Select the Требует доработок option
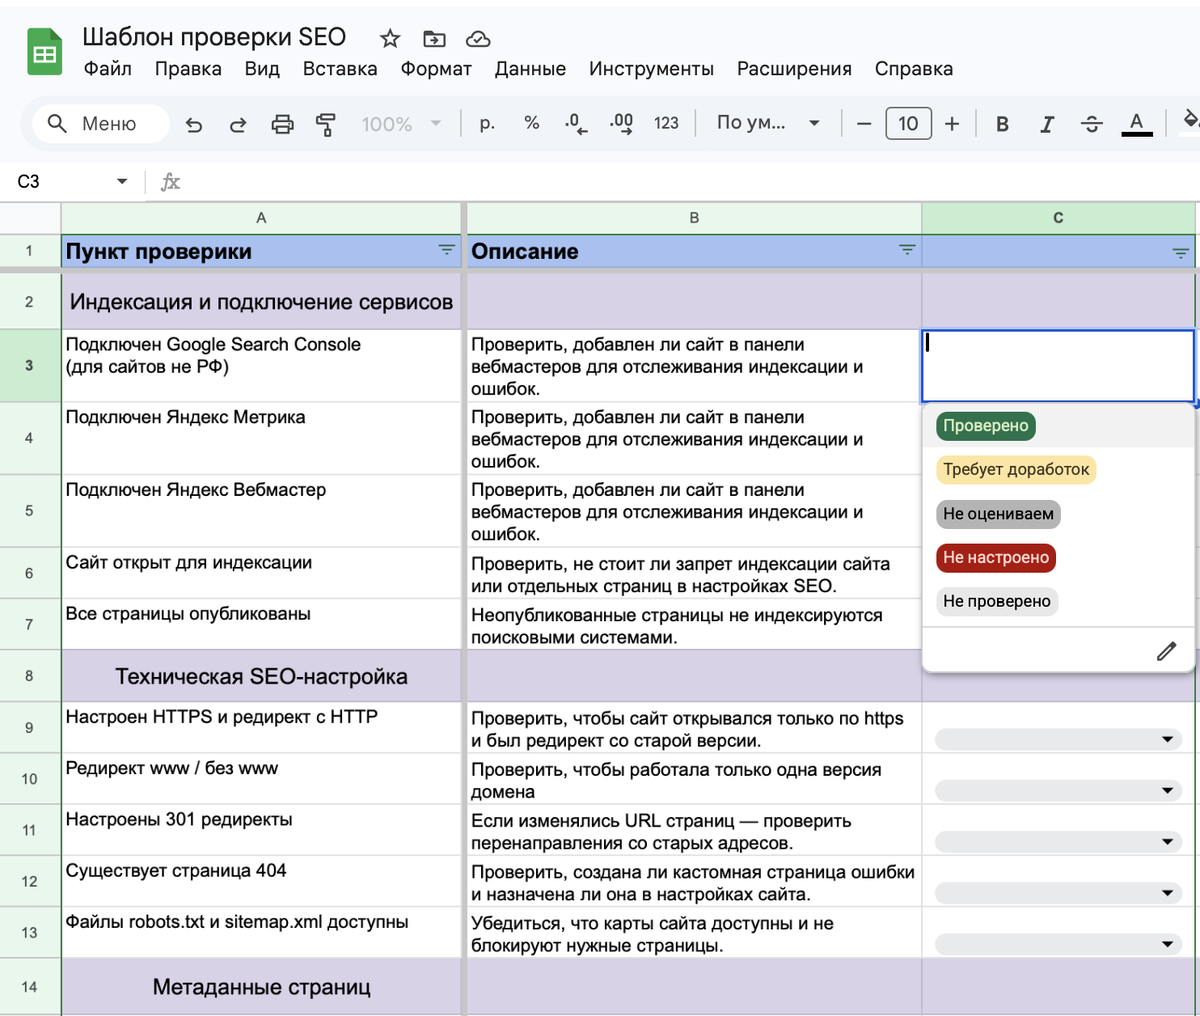Viewport: 1200px width, 1016px height. 1016,470
